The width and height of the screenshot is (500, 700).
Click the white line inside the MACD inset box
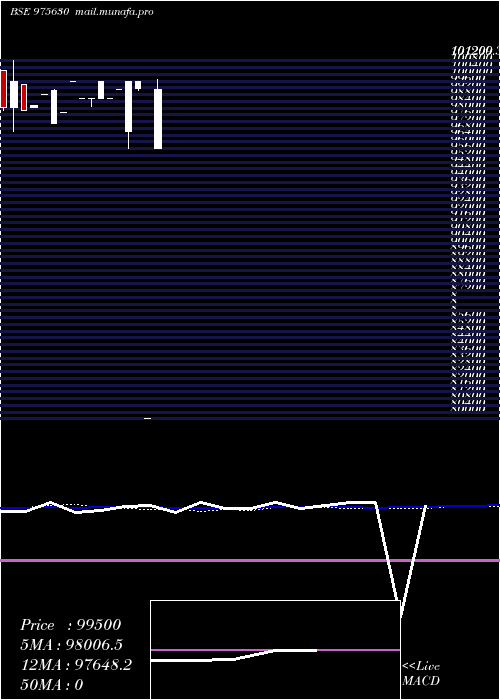pyautogui.click(x=234, y=656)
